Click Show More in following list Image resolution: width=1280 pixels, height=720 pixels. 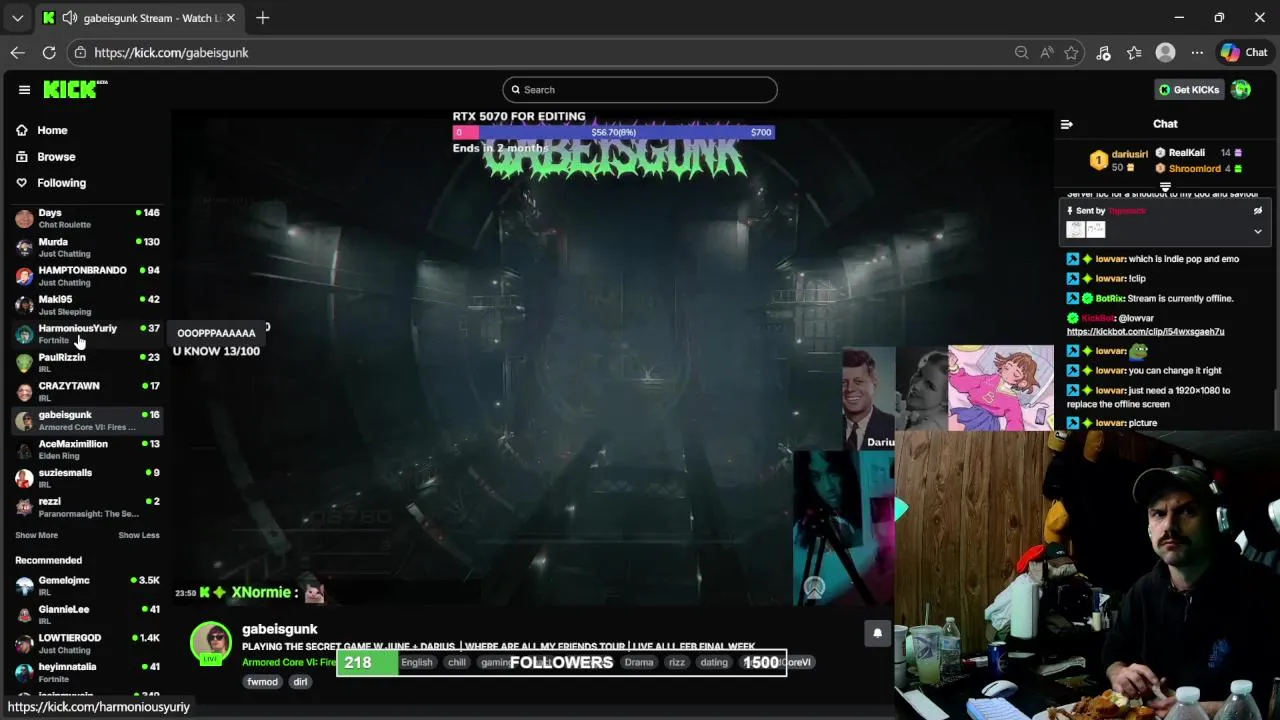point(36,535)
